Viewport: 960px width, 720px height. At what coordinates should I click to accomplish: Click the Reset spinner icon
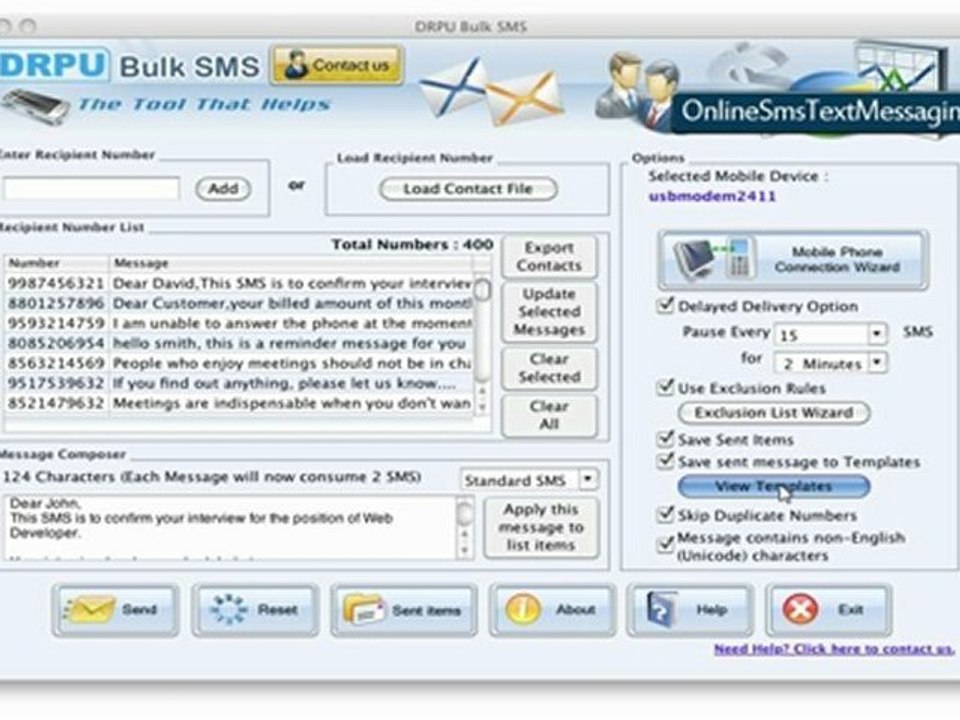[x=228, y=609]
